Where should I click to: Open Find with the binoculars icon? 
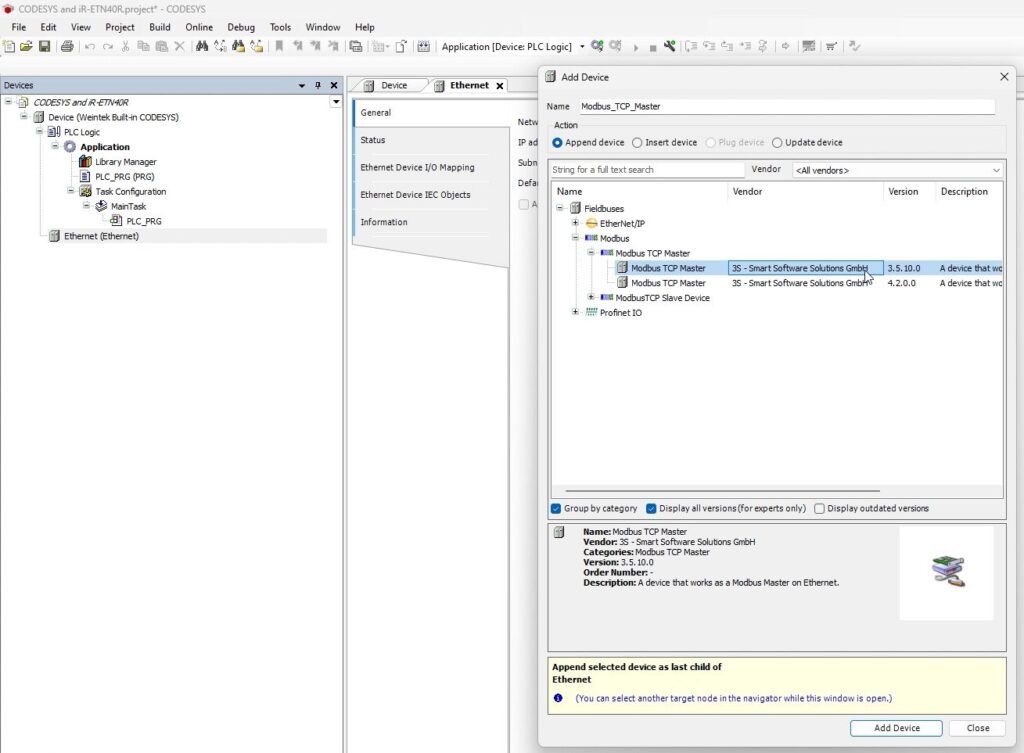(202, 46)
